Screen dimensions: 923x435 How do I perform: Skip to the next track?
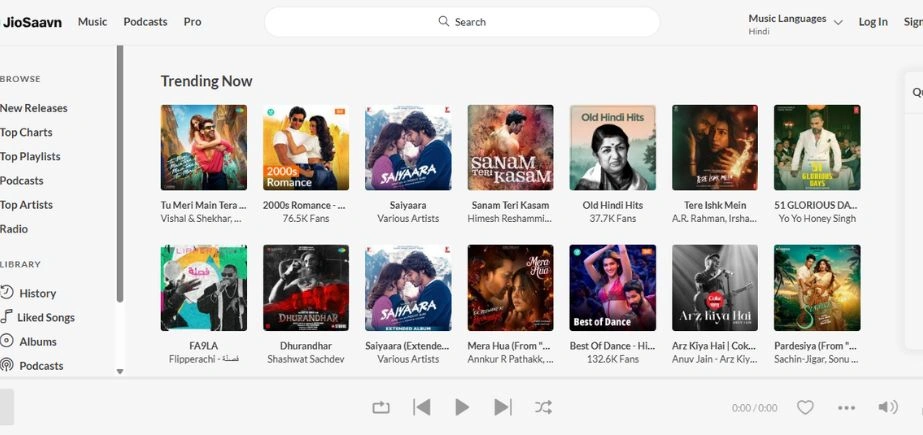coord(502,407)
